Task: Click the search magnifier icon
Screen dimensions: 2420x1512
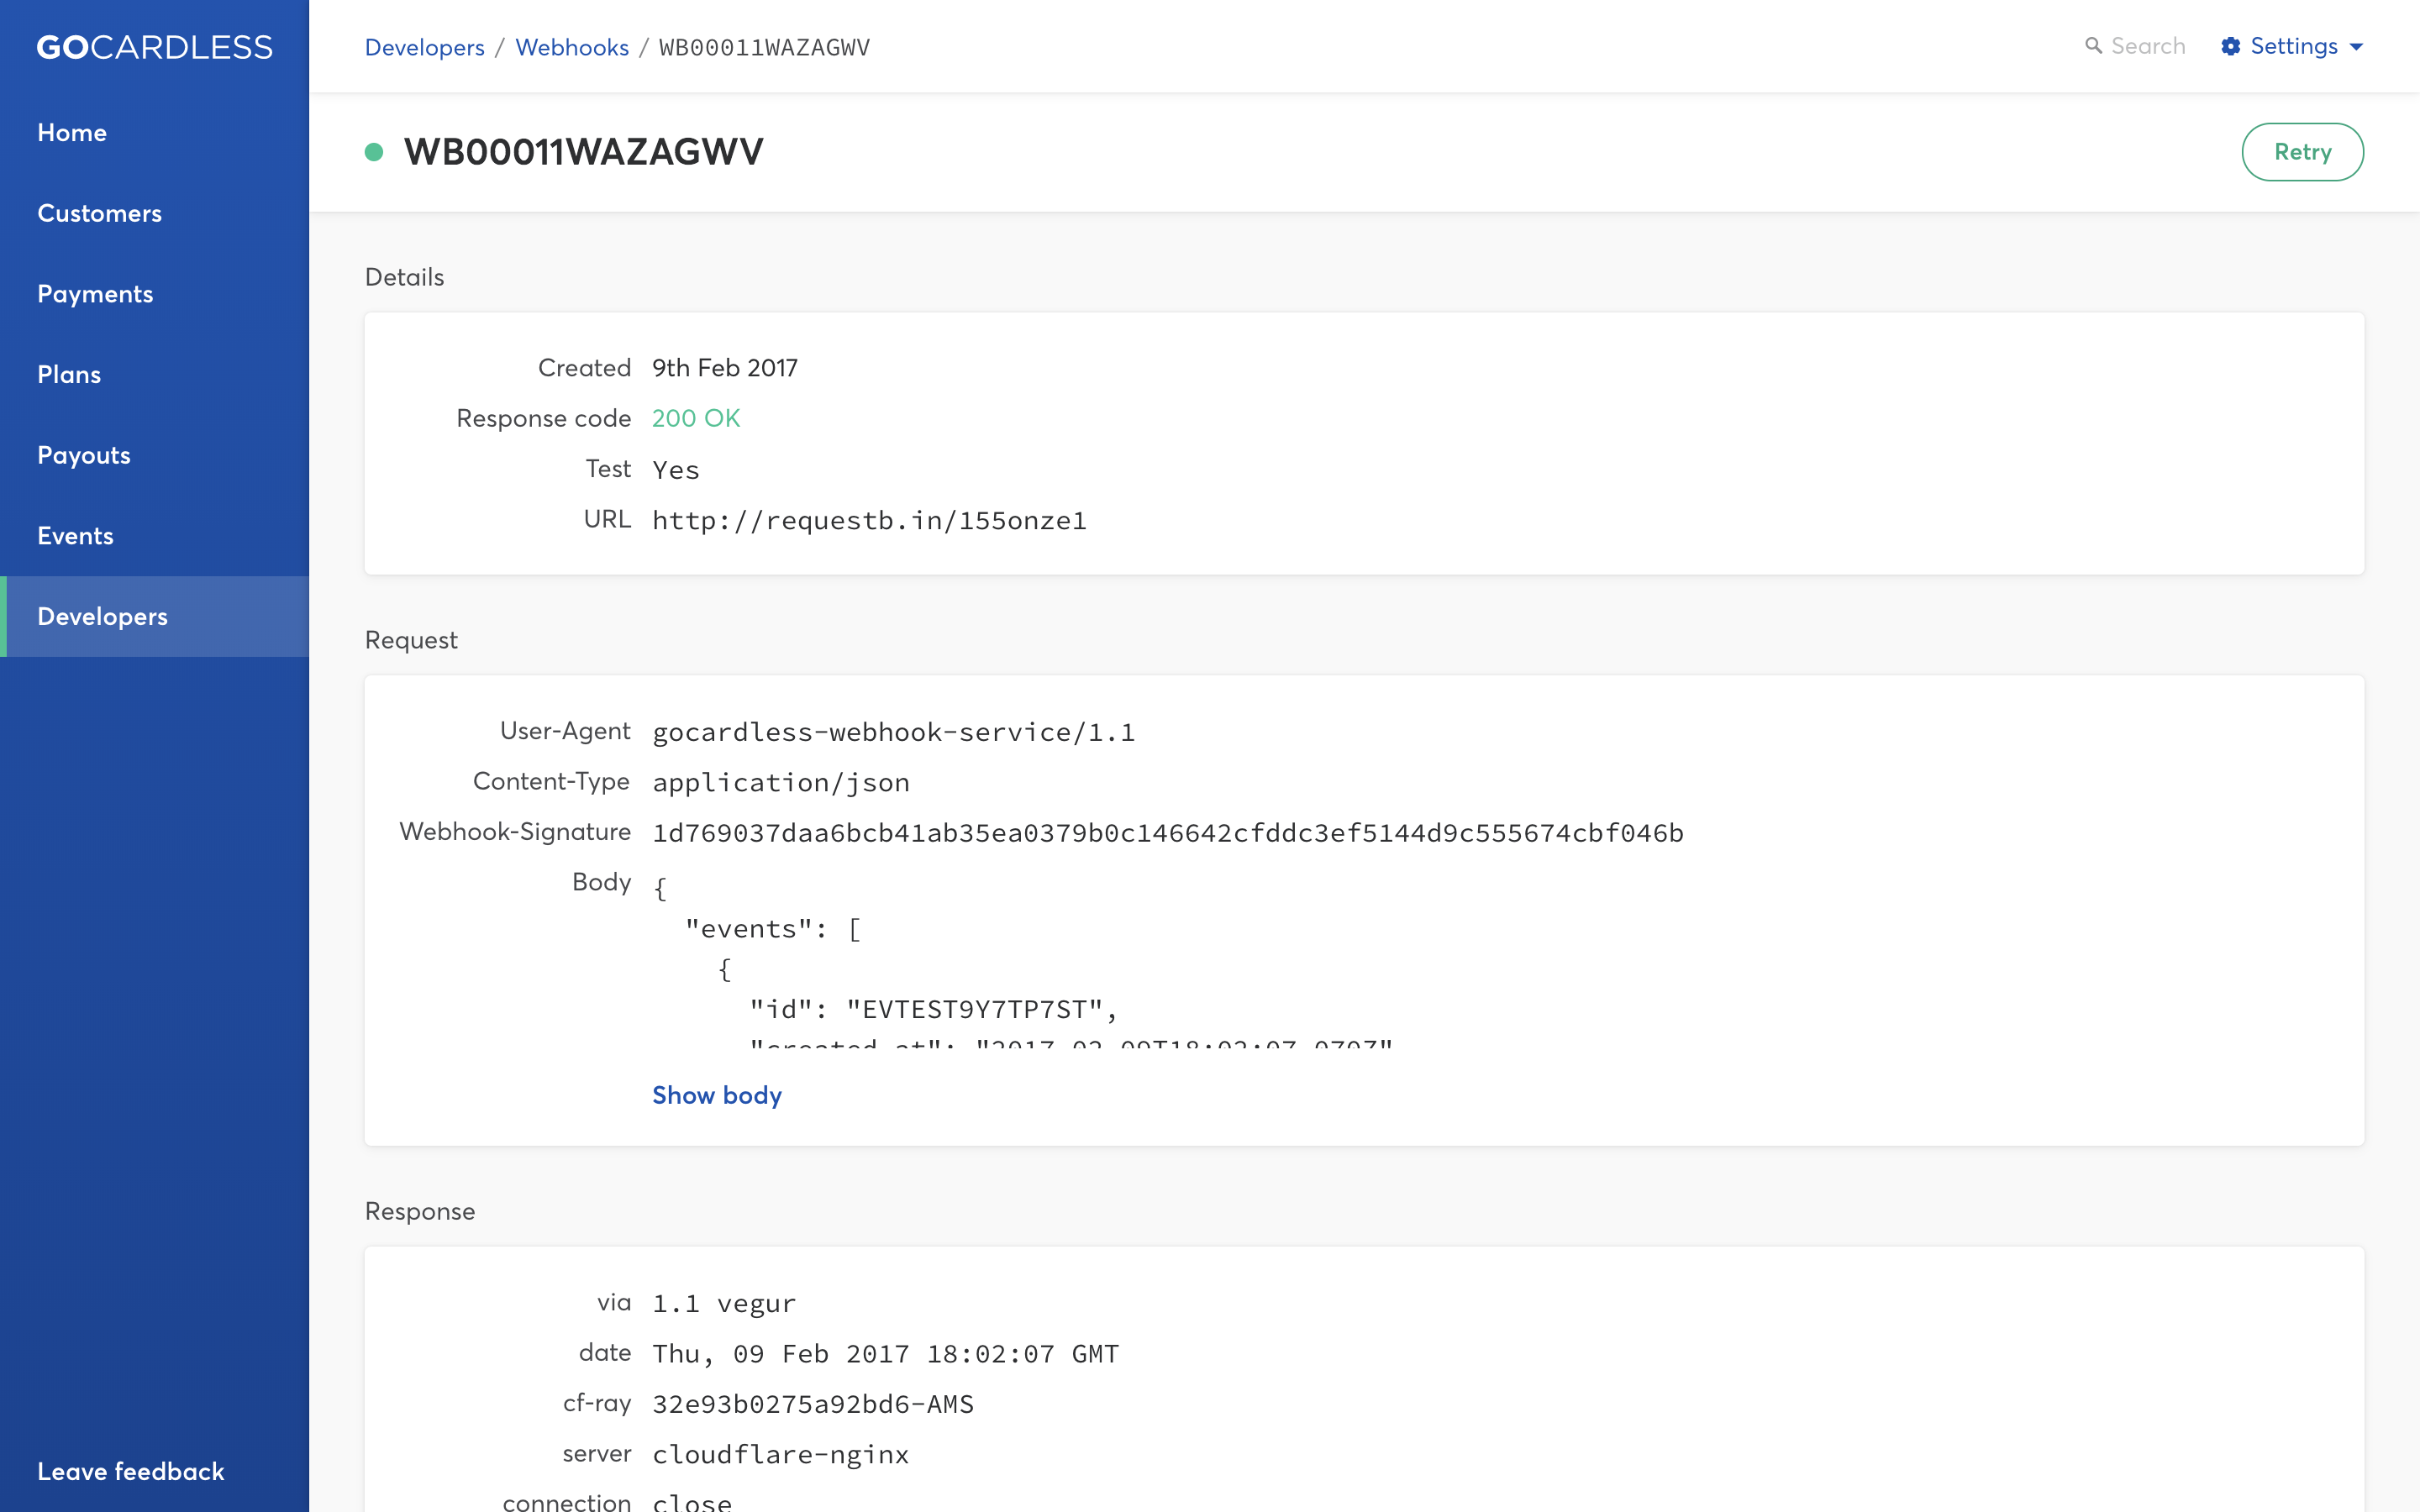Action: pyautogui.click(x=2093, y=46)
